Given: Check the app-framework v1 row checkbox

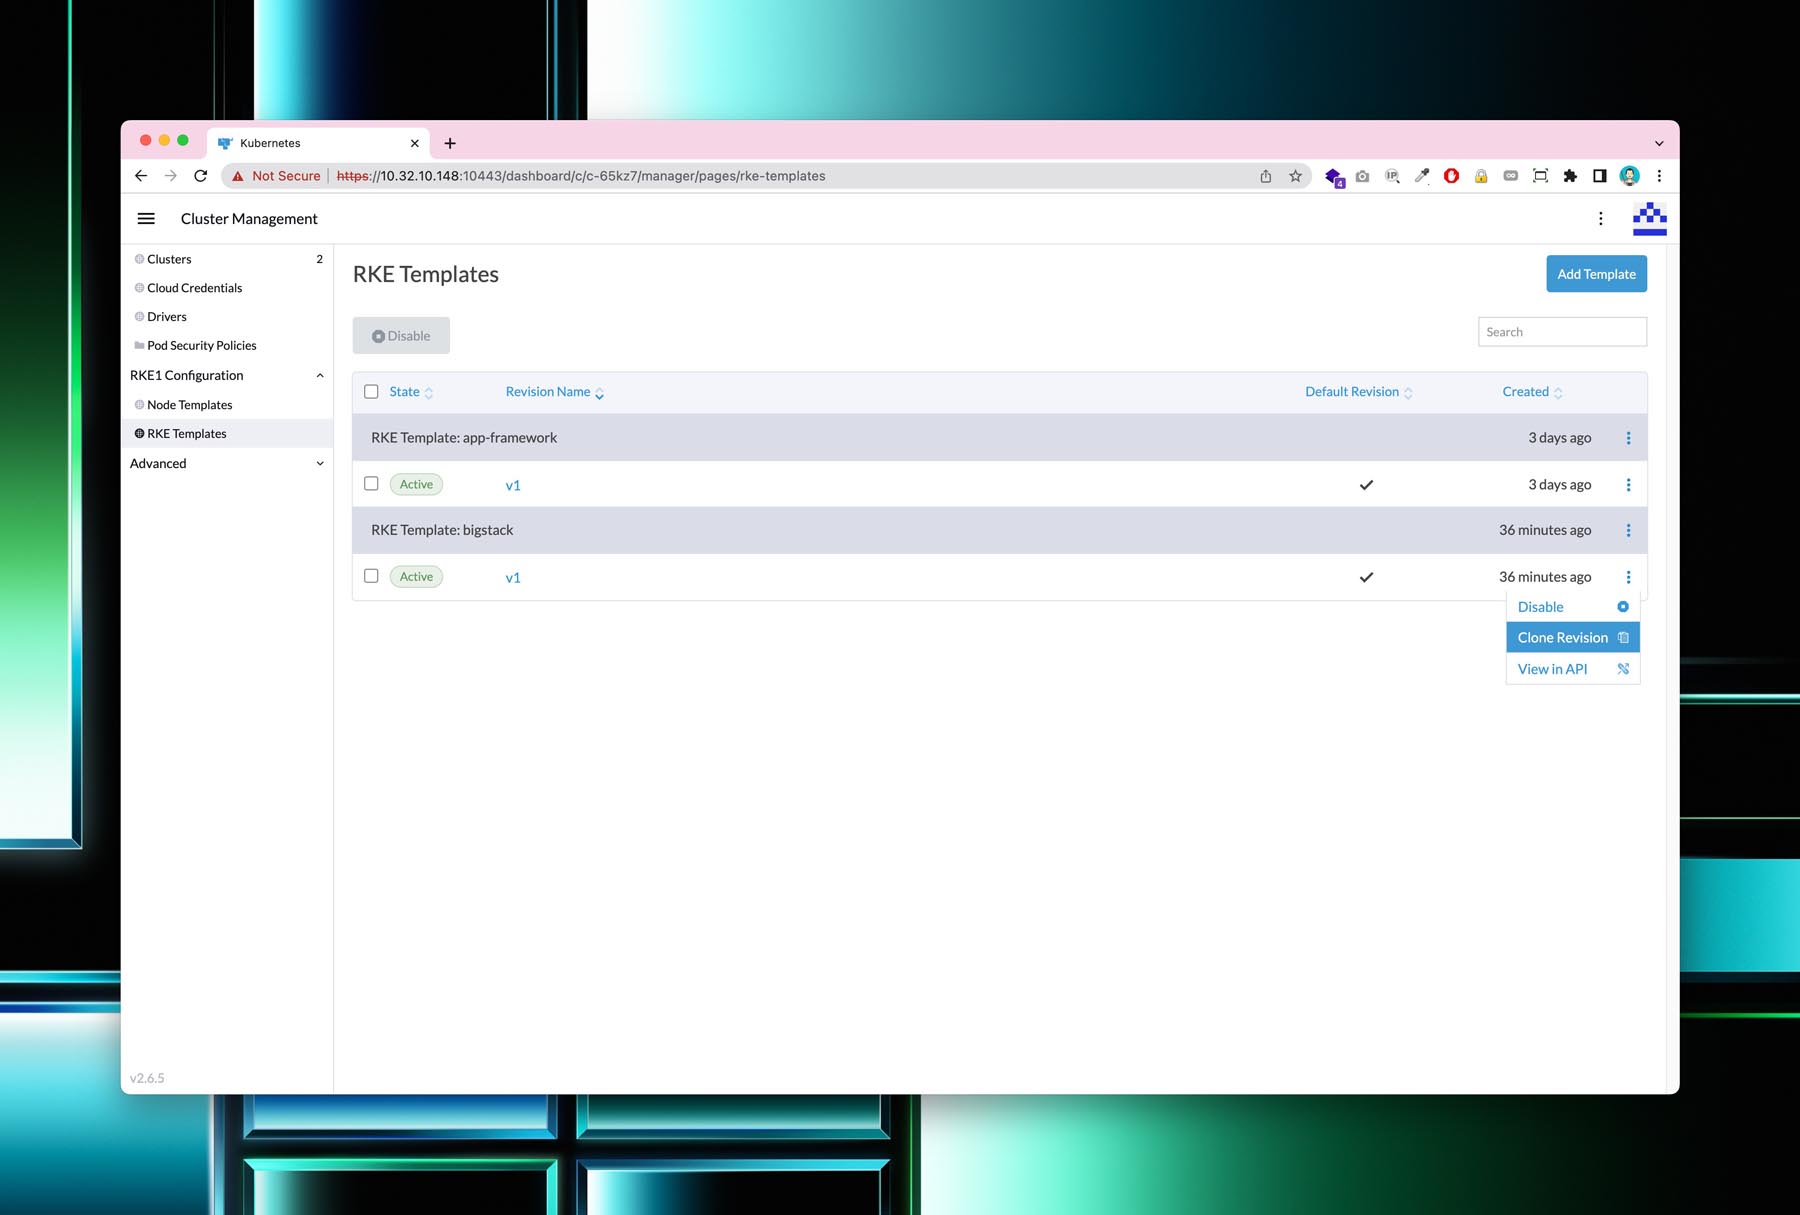Looking at the screenshot, I should tap(371, 484).
